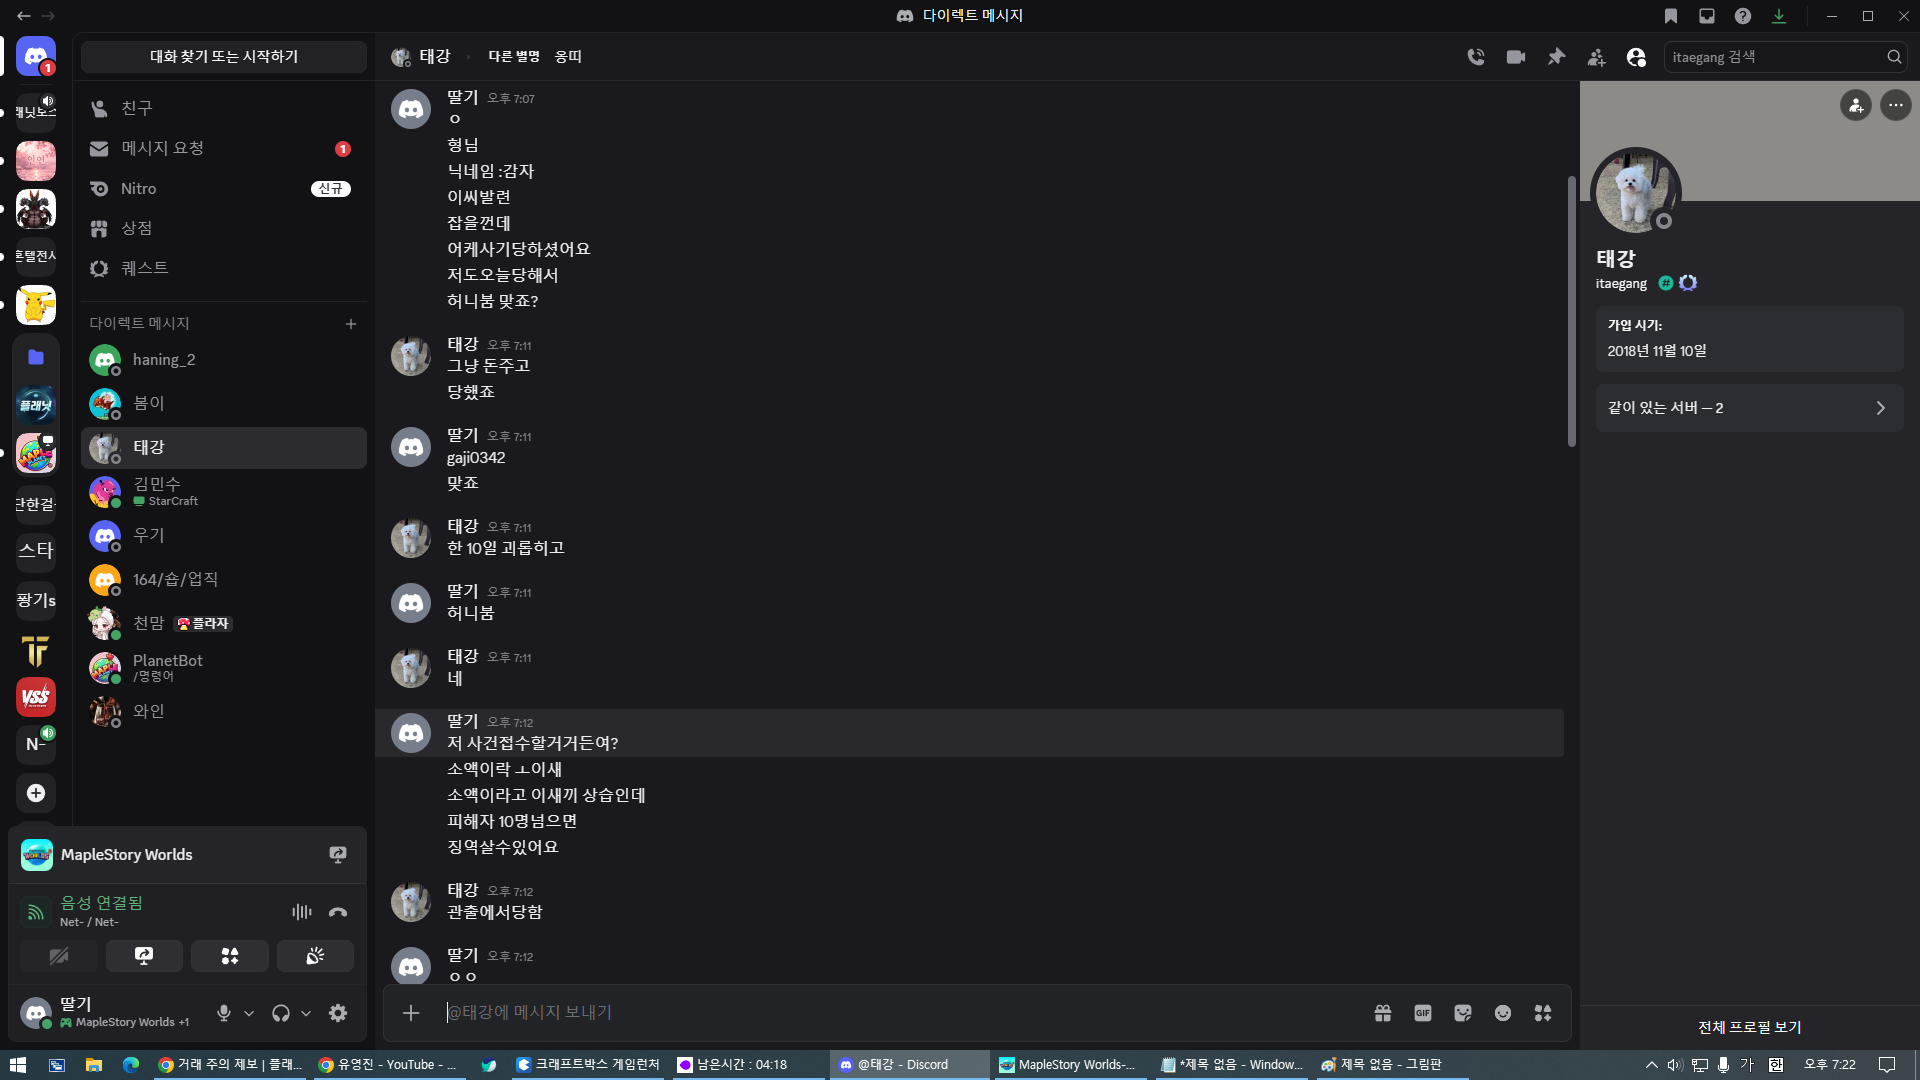Add friends to this DM
This screenshot has height=1080, width=1920.
[x=1596, y=57]
